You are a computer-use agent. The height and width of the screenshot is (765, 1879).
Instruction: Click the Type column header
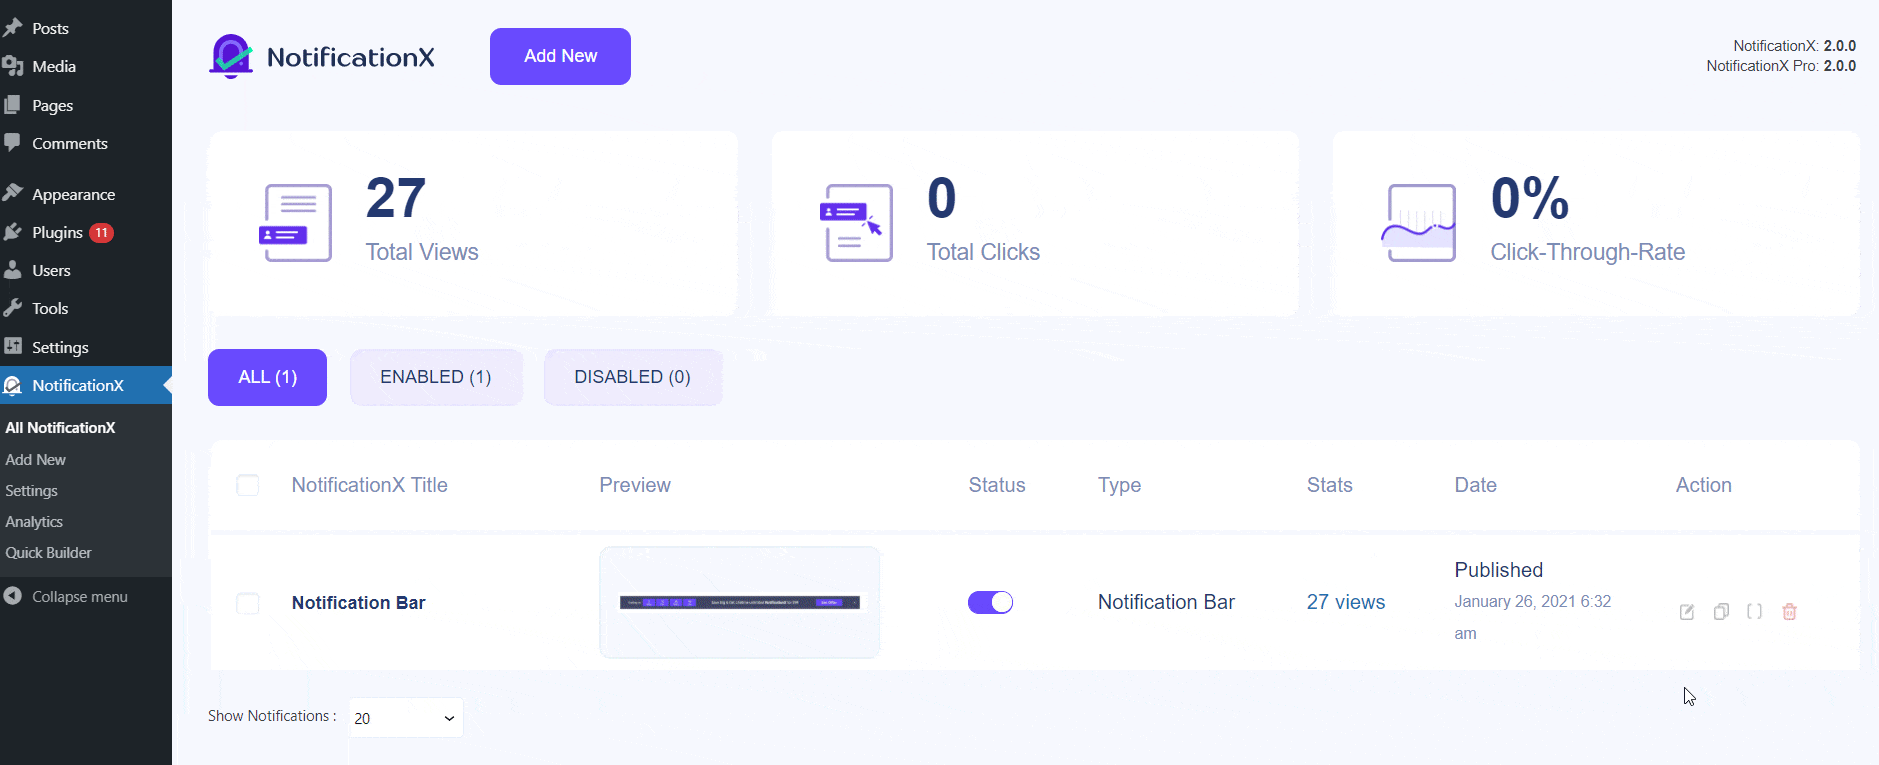click(x=1120, y=485)
